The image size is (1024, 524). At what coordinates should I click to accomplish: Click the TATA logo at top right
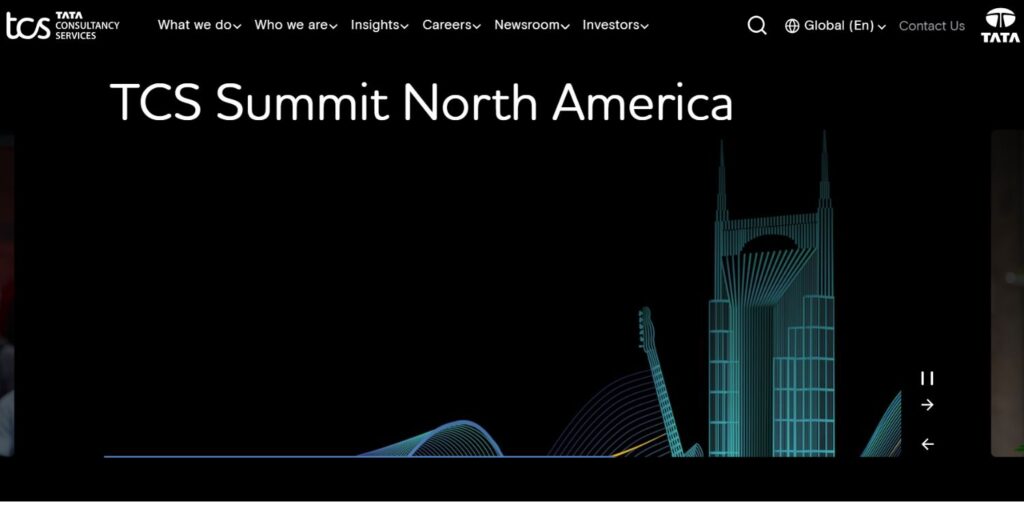(x=1000, y=26)
